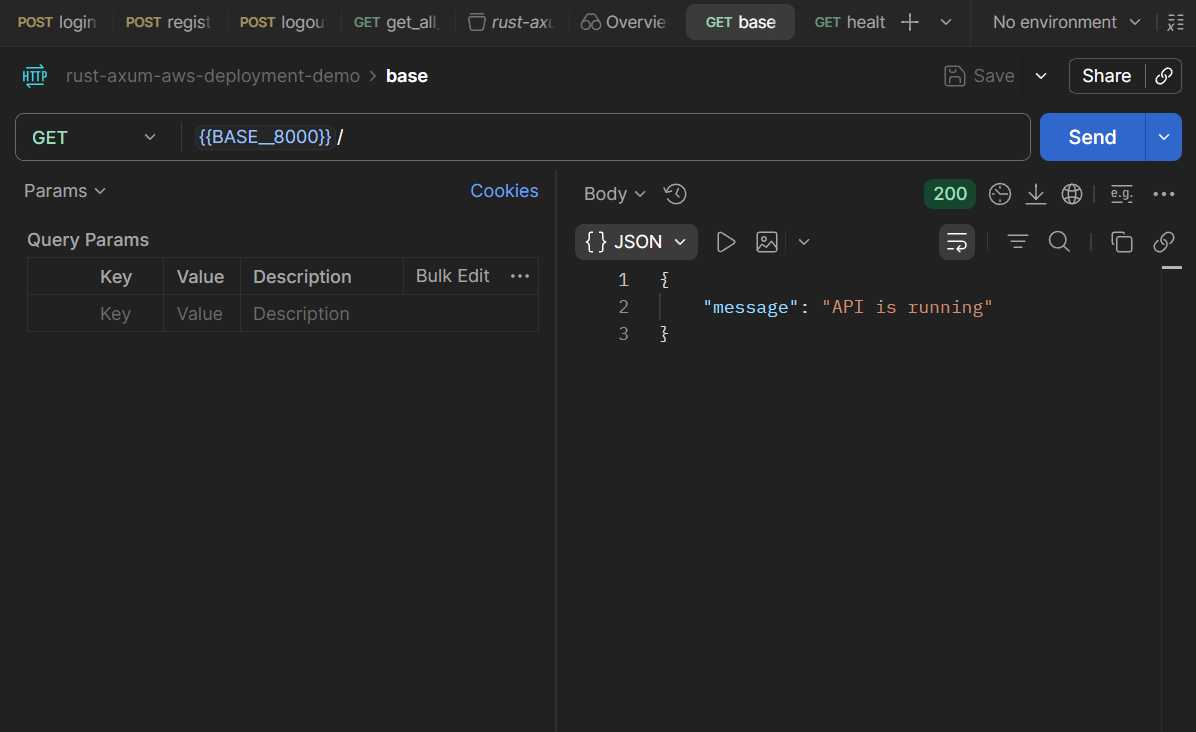
Task: Copy the response body
Action: click(x=1121, y=242)
